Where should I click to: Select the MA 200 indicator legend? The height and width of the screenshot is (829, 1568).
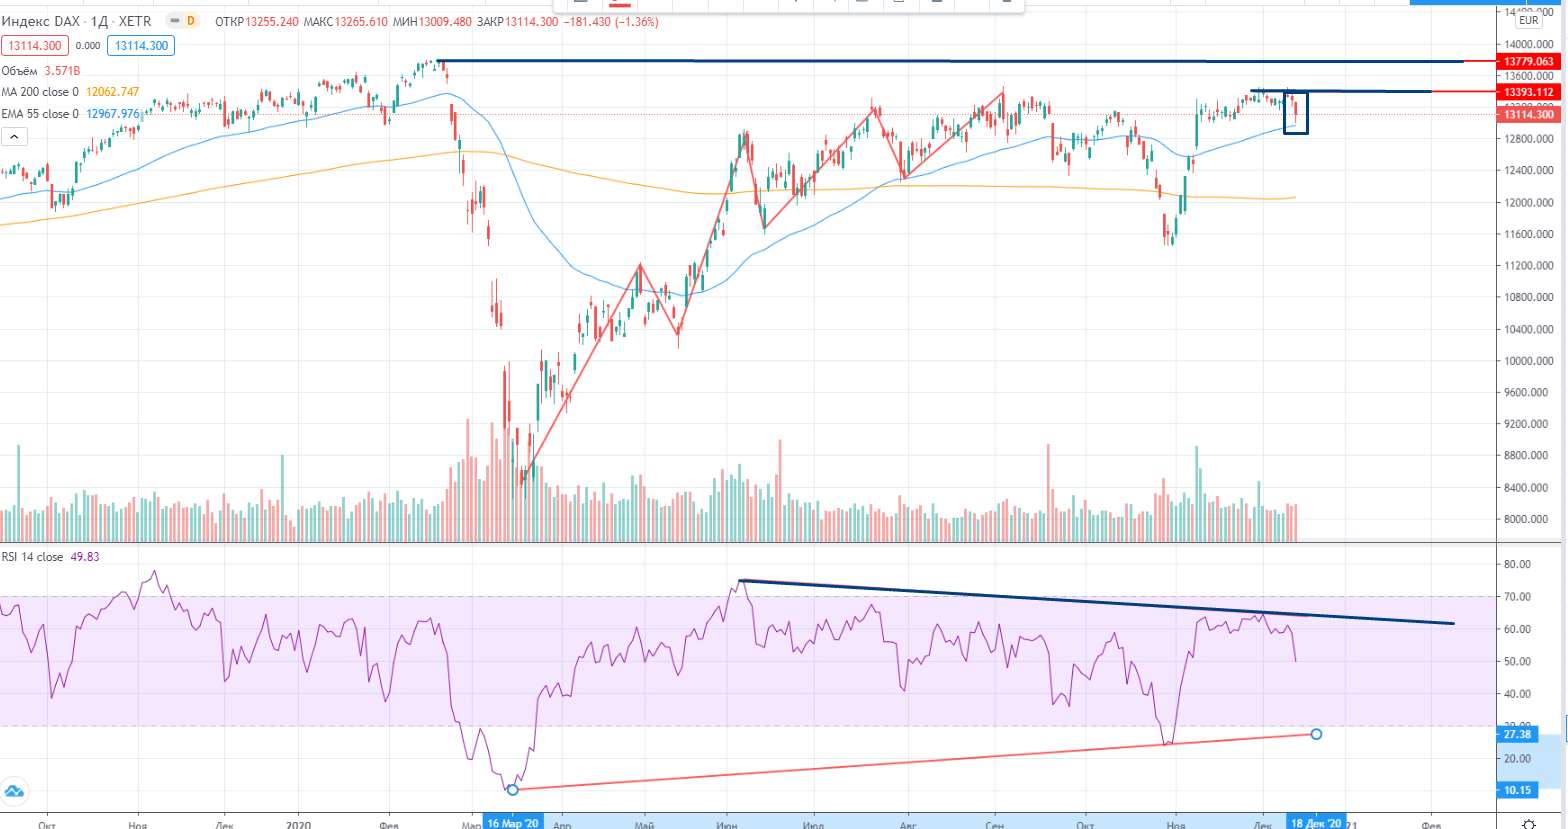coord(40,92)
